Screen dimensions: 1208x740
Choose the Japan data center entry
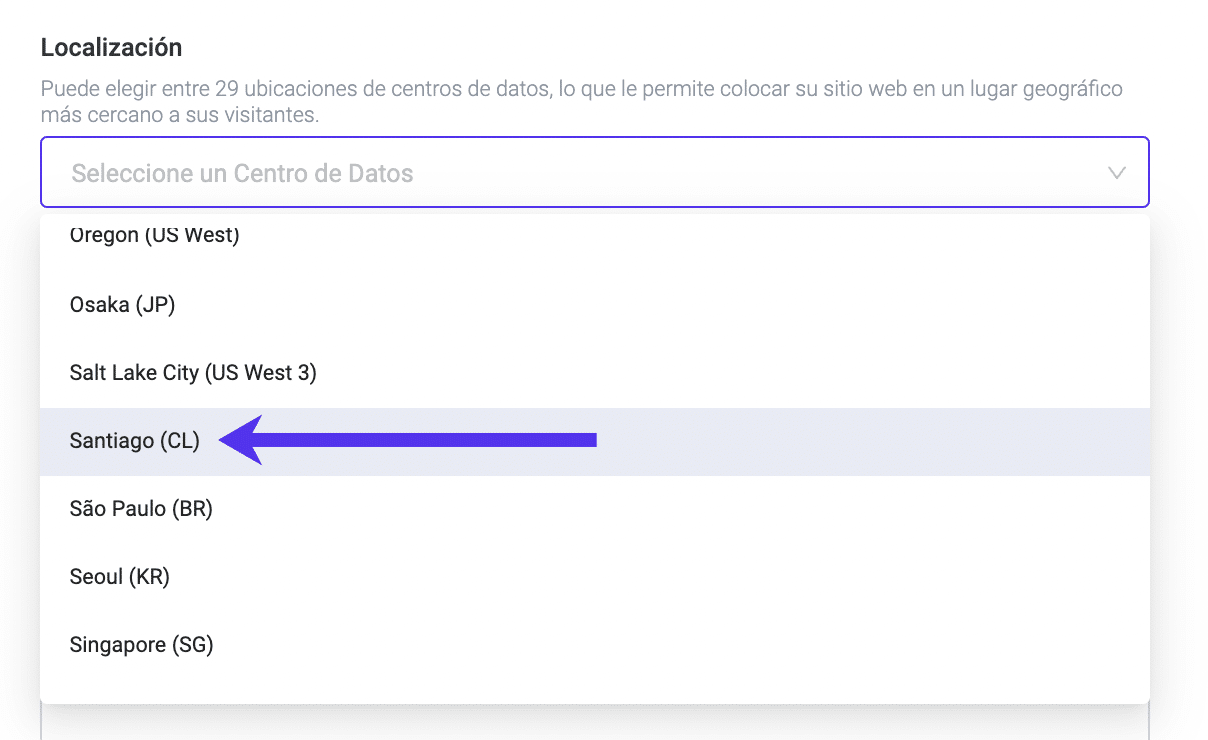[x=123, y=305]
